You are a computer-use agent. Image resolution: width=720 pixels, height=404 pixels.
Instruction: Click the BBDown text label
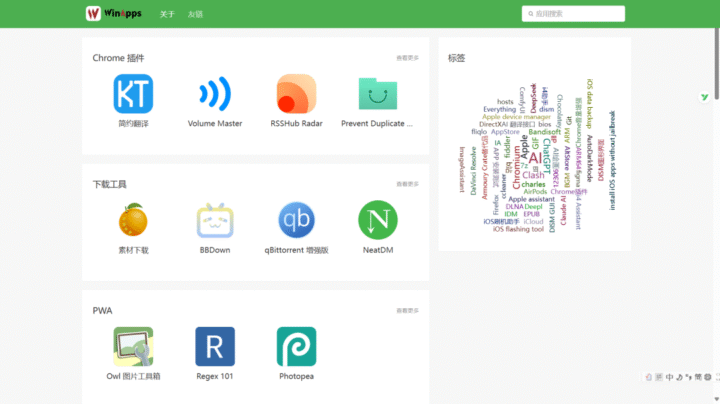point(215,250)
